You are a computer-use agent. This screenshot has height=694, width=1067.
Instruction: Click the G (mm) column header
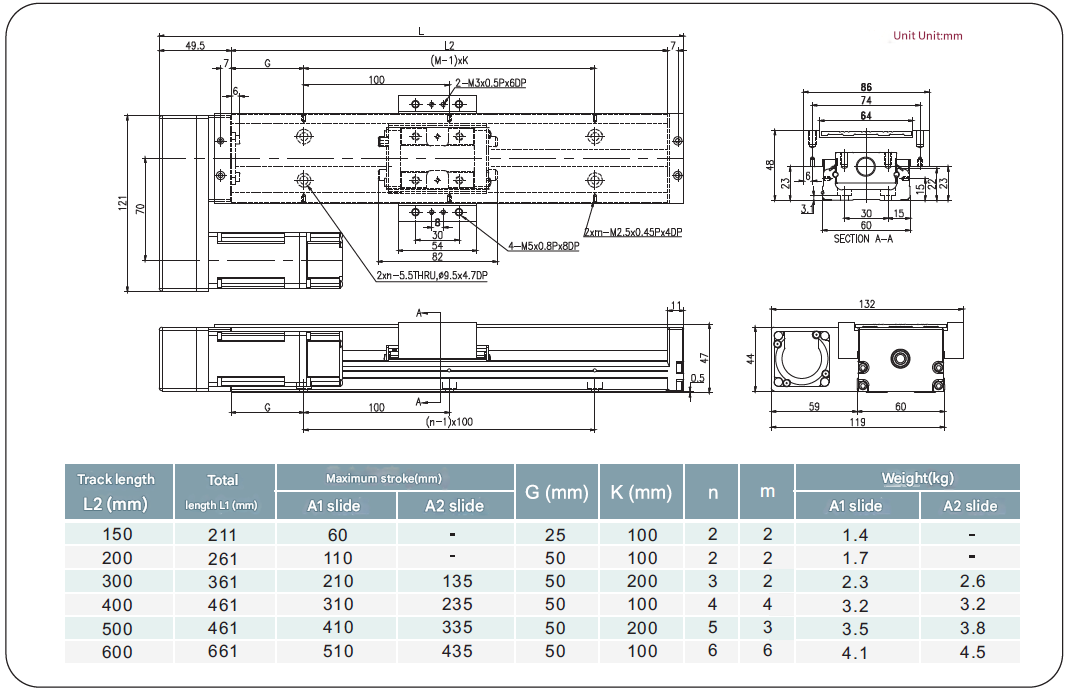[x=555, y=492]
